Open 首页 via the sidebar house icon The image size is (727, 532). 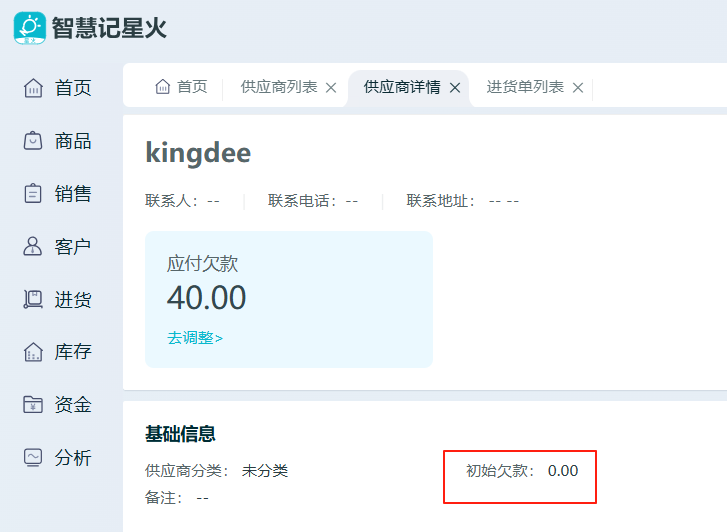pos(33,88)
